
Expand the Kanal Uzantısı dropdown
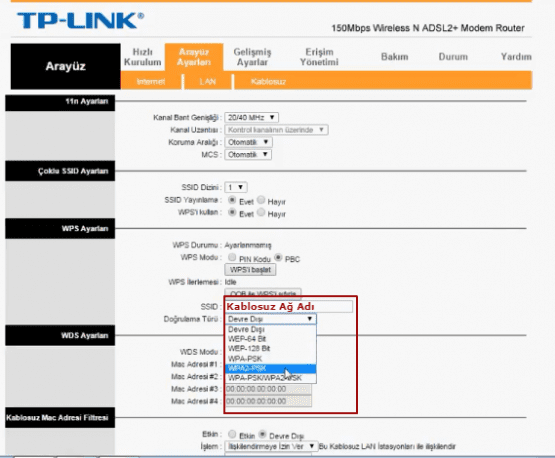(276, 130)
